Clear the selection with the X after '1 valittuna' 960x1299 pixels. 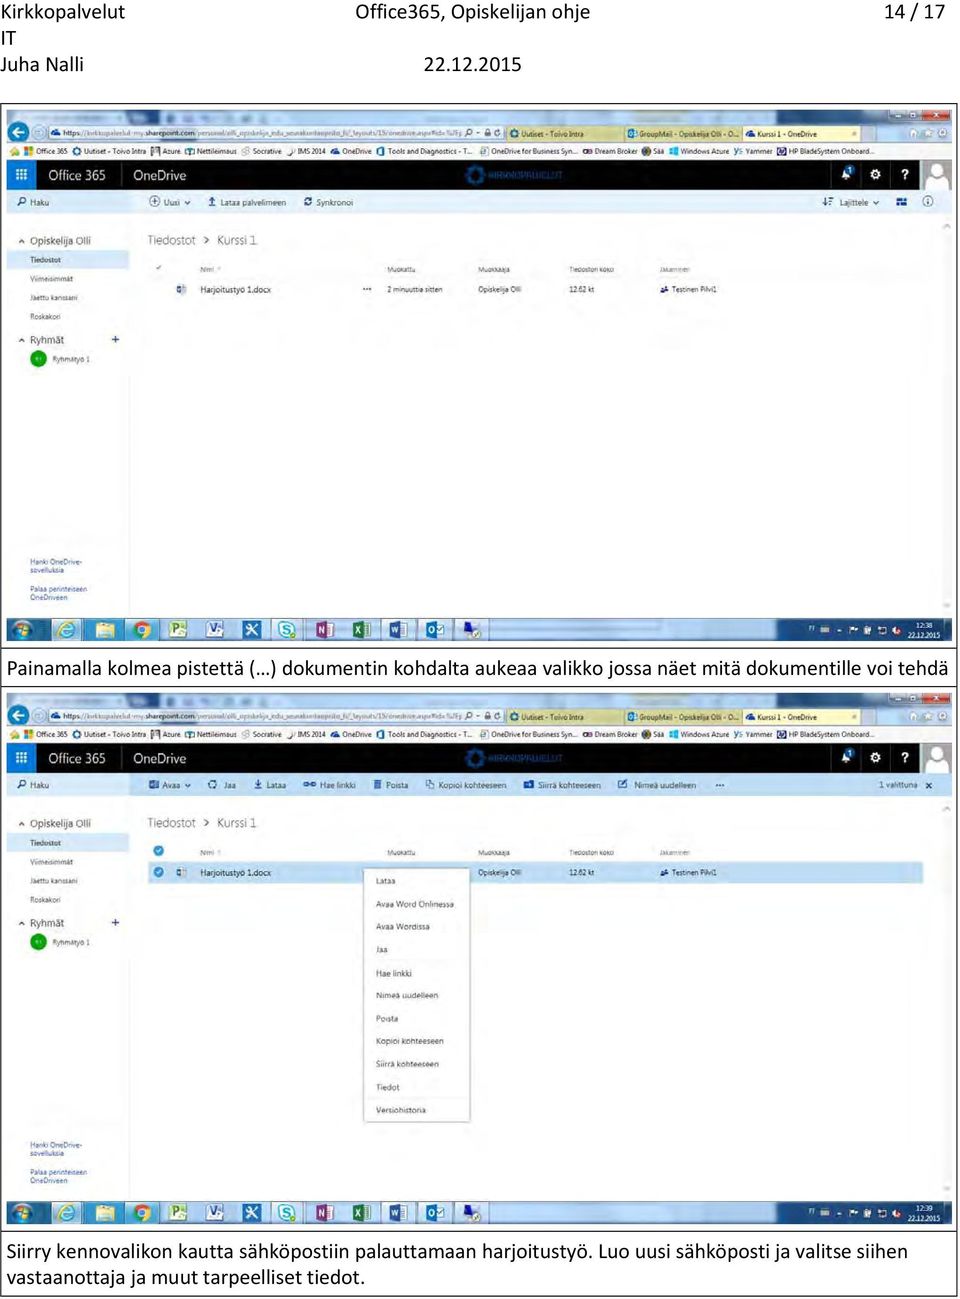[929, 786]
